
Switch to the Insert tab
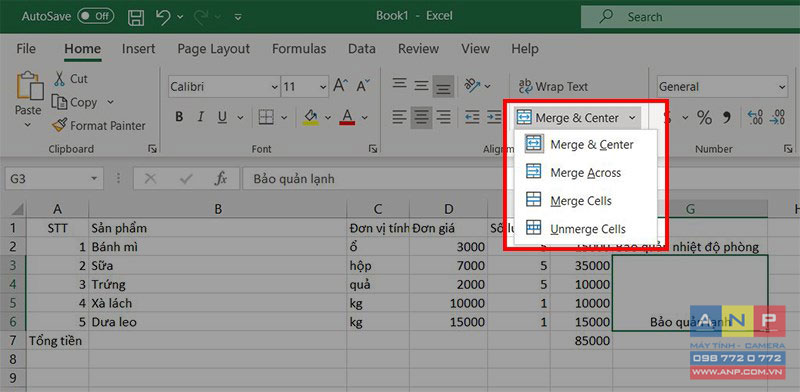tap(138, 49)
